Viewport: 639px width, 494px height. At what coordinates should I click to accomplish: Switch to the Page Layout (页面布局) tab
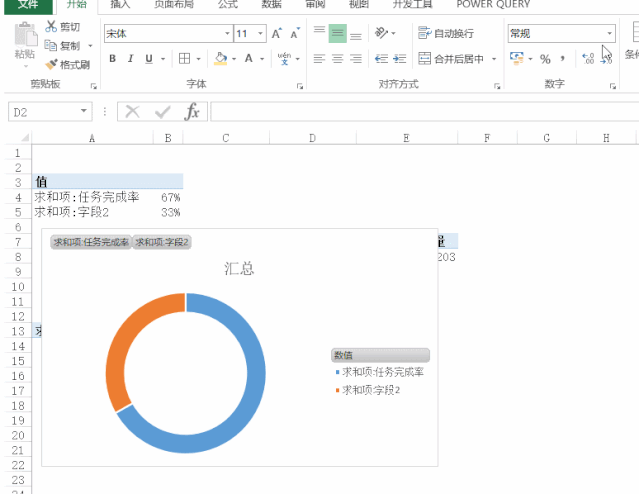pyautogui.click(x=174, y=4)
